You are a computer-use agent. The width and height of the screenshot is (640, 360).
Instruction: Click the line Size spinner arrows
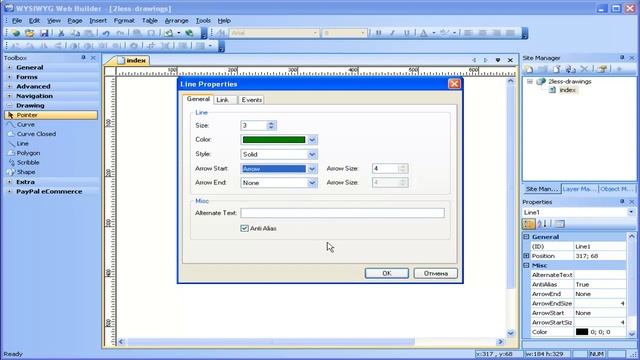[x=271, y=126]
